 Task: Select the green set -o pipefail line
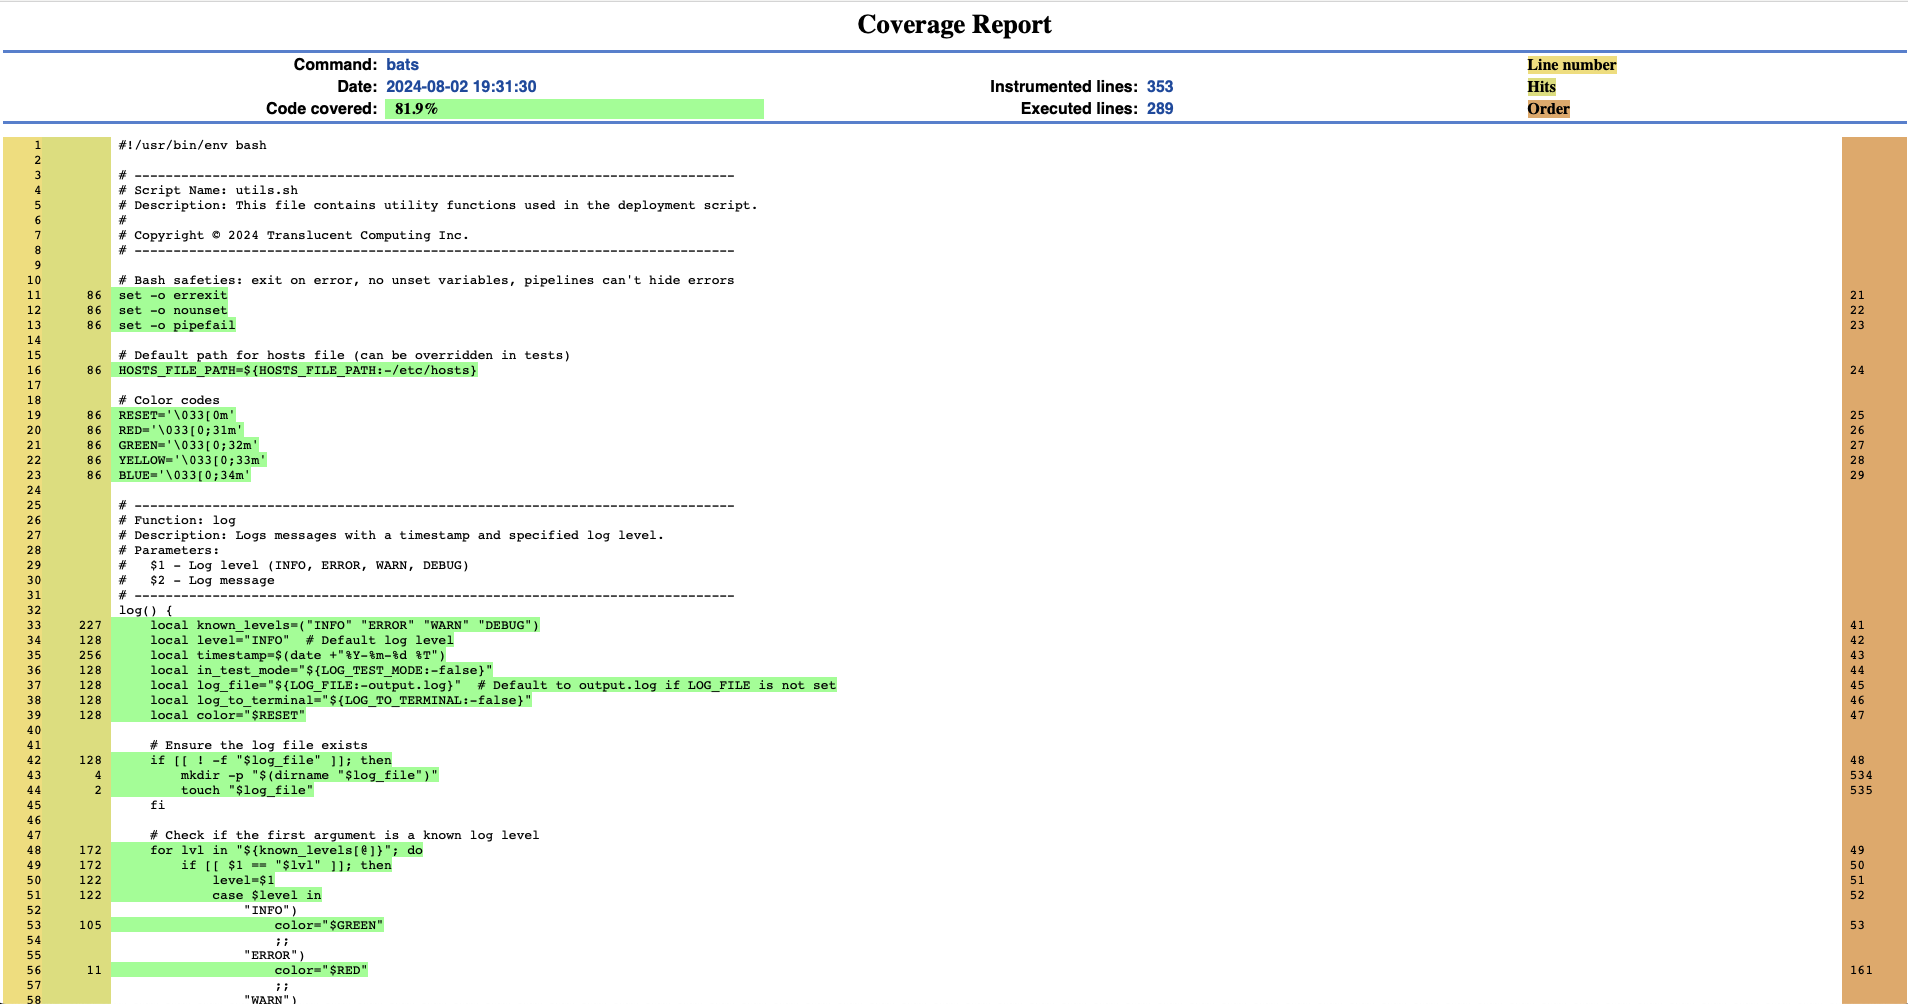click(176, 325)
